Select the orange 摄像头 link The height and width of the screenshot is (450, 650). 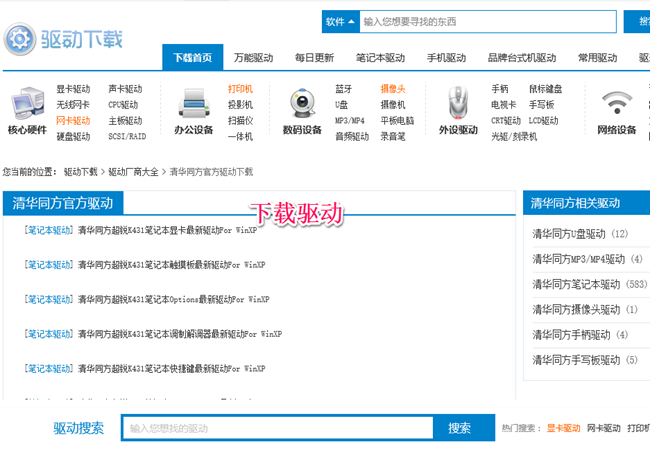coord(393,89)
